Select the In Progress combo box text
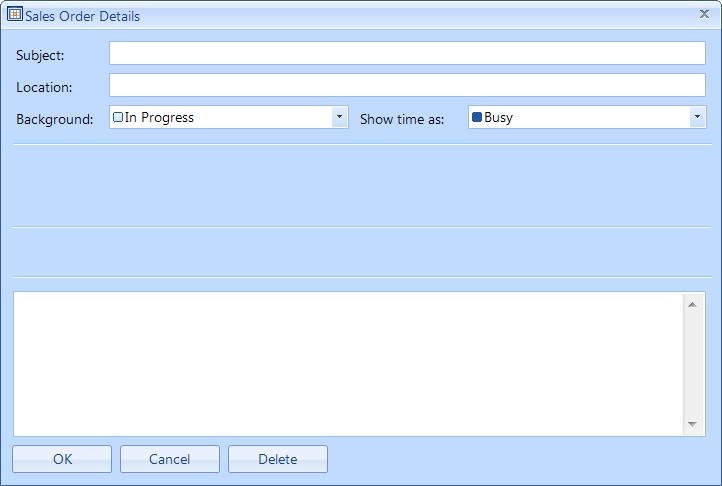 pos(160,117)
